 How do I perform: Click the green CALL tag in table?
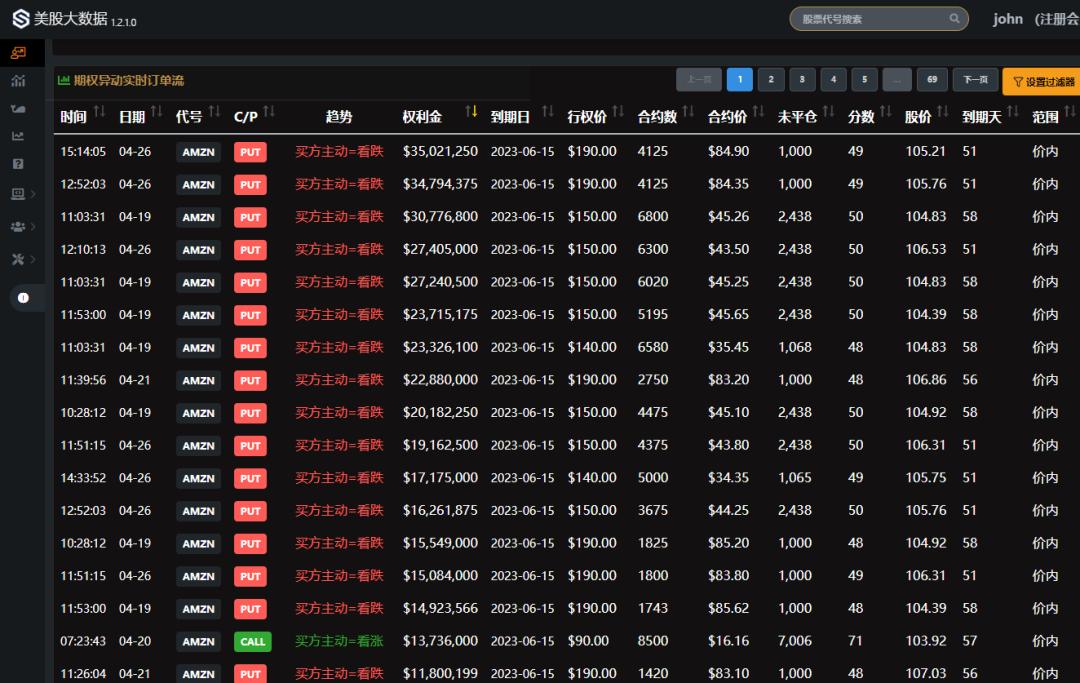point(253,642)
